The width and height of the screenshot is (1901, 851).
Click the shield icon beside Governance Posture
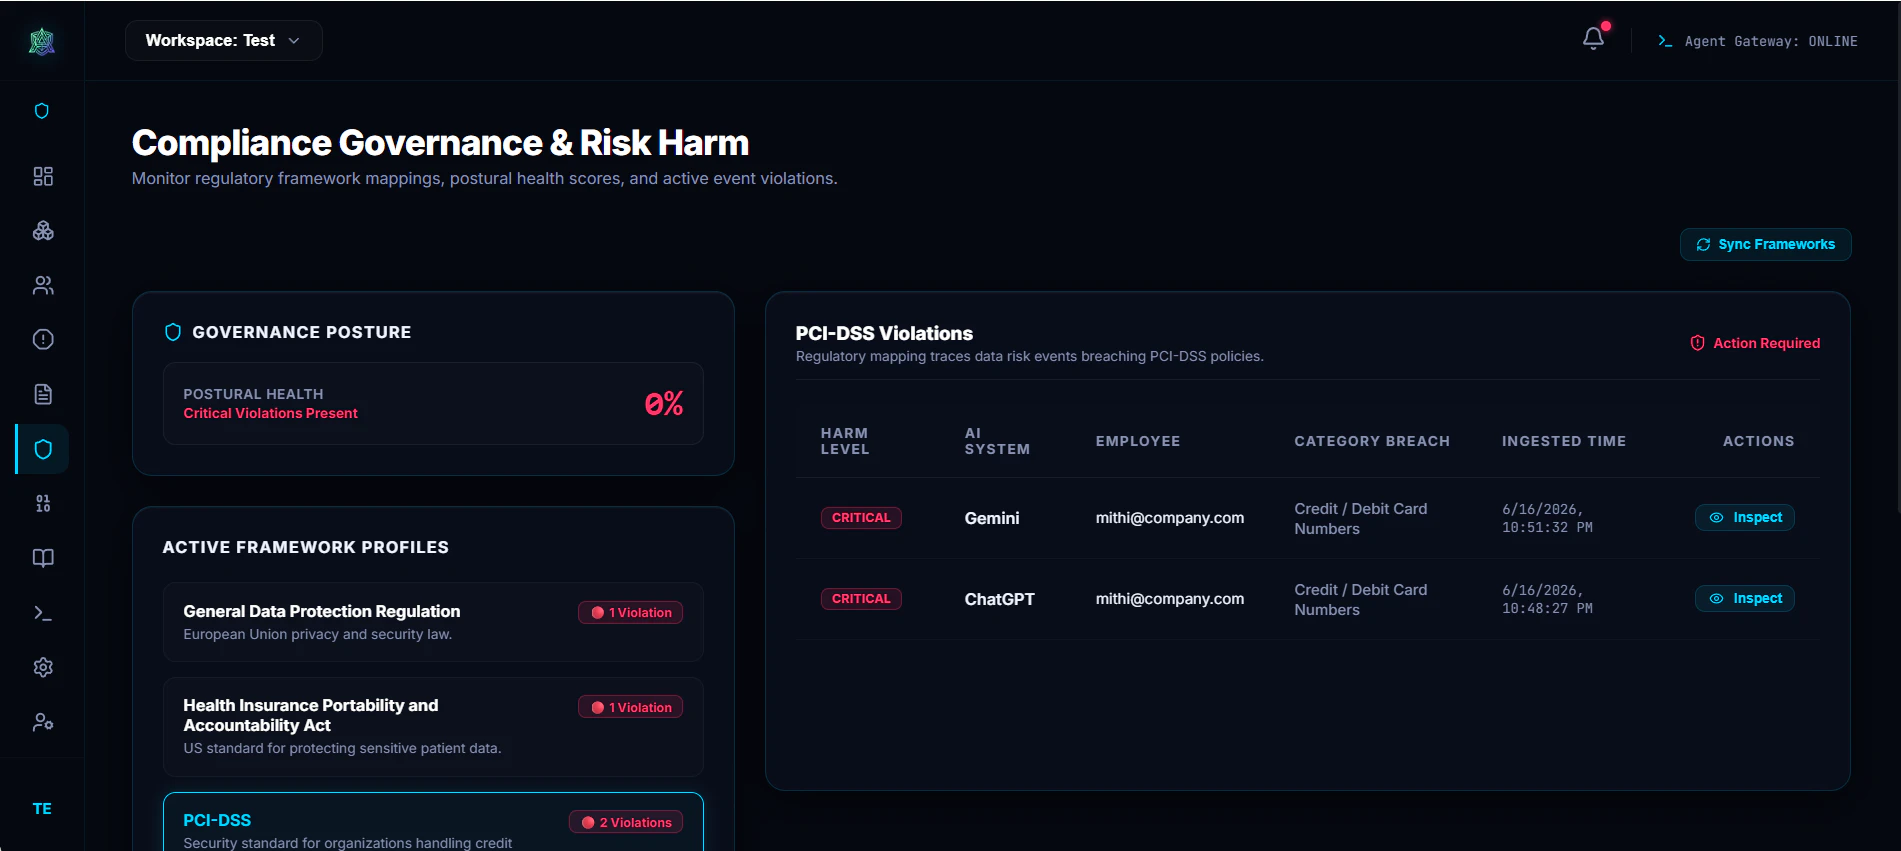click(173, 332)
